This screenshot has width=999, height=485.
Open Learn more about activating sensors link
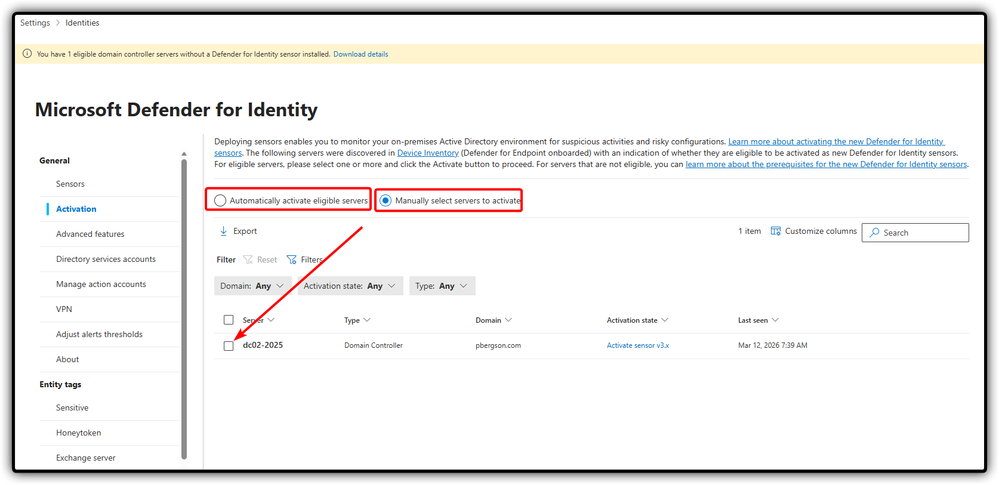tap(836, 141)
